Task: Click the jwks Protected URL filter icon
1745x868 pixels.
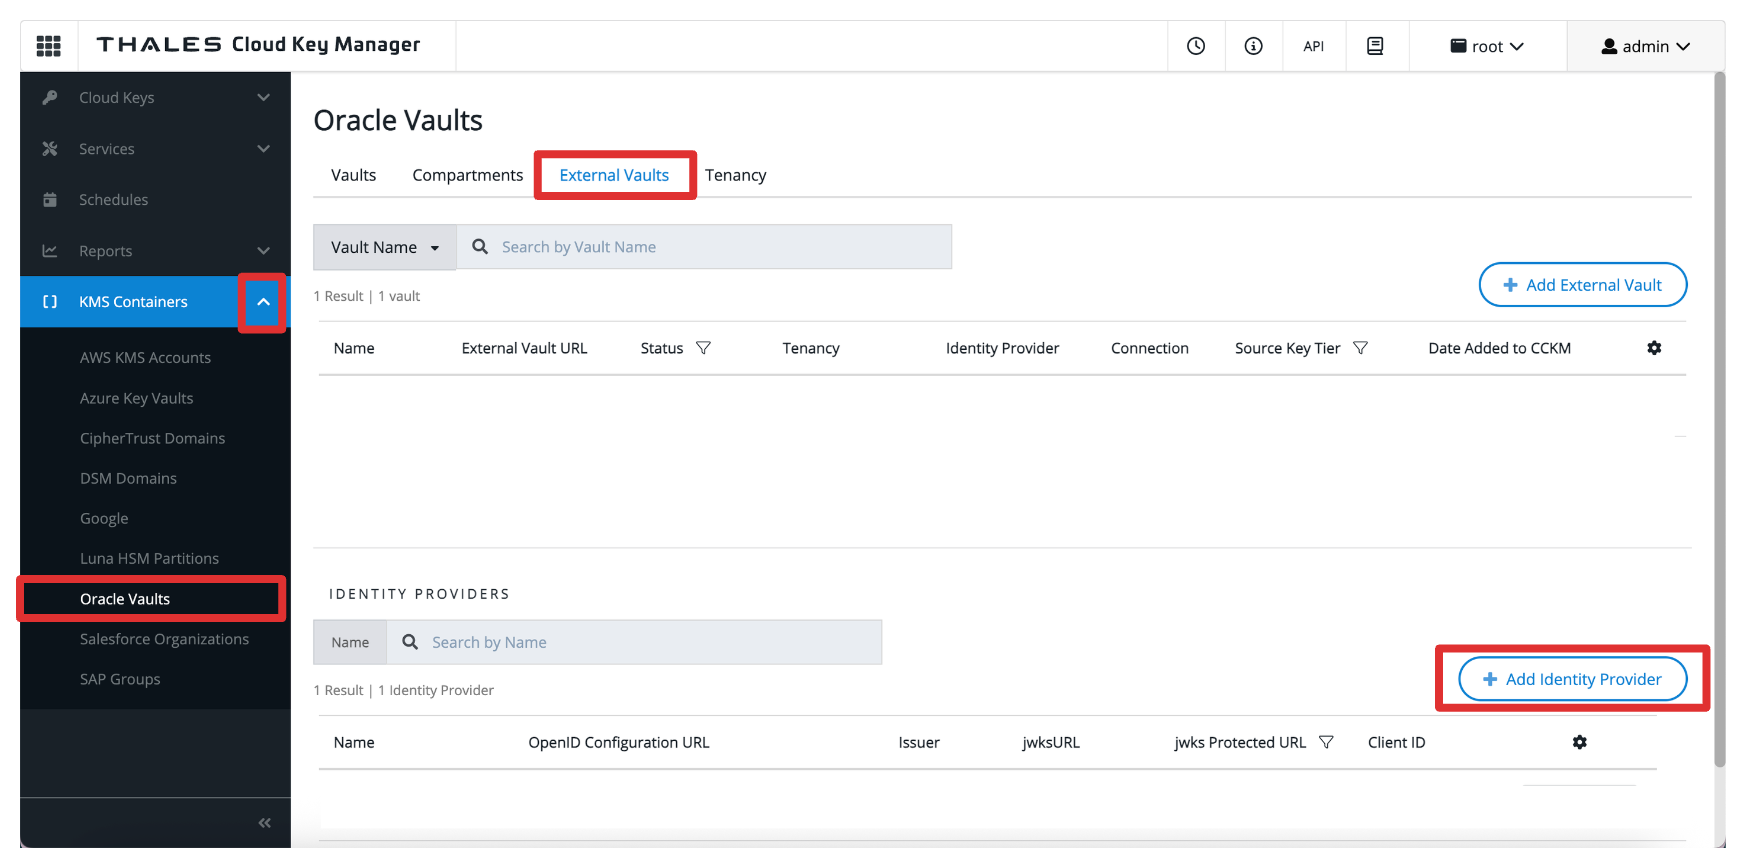Action: pos(1326,742)
